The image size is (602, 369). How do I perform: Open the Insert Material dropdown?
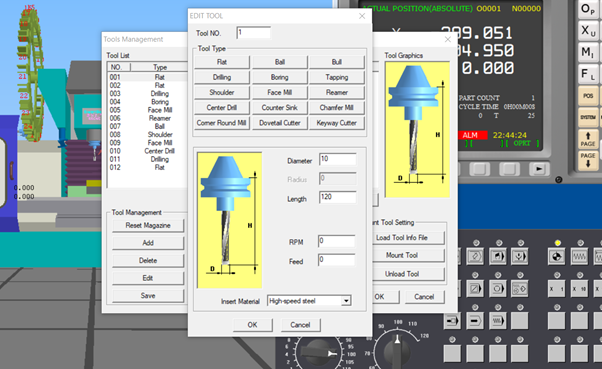(346, 301)
